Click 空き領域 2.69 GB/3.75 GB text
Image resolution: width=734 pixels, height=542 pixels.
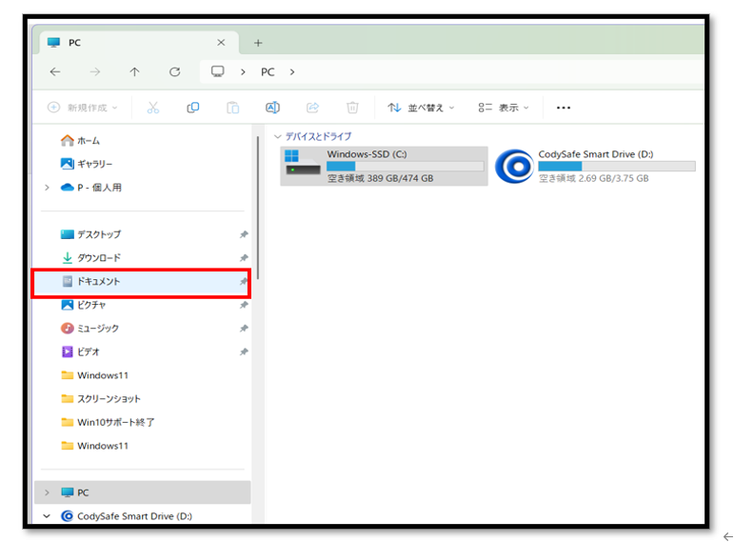pyautogui.click(x=594, y=178)
